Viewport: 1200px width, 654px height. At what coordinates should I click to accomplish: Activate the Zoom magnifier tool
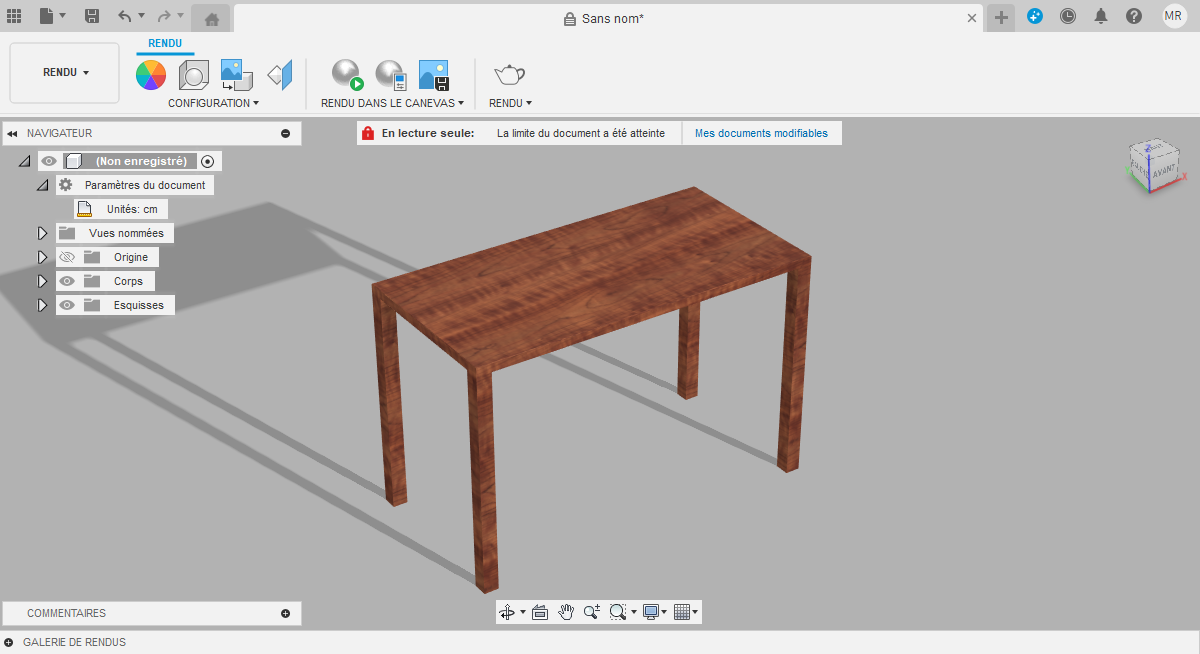[592, 611]
